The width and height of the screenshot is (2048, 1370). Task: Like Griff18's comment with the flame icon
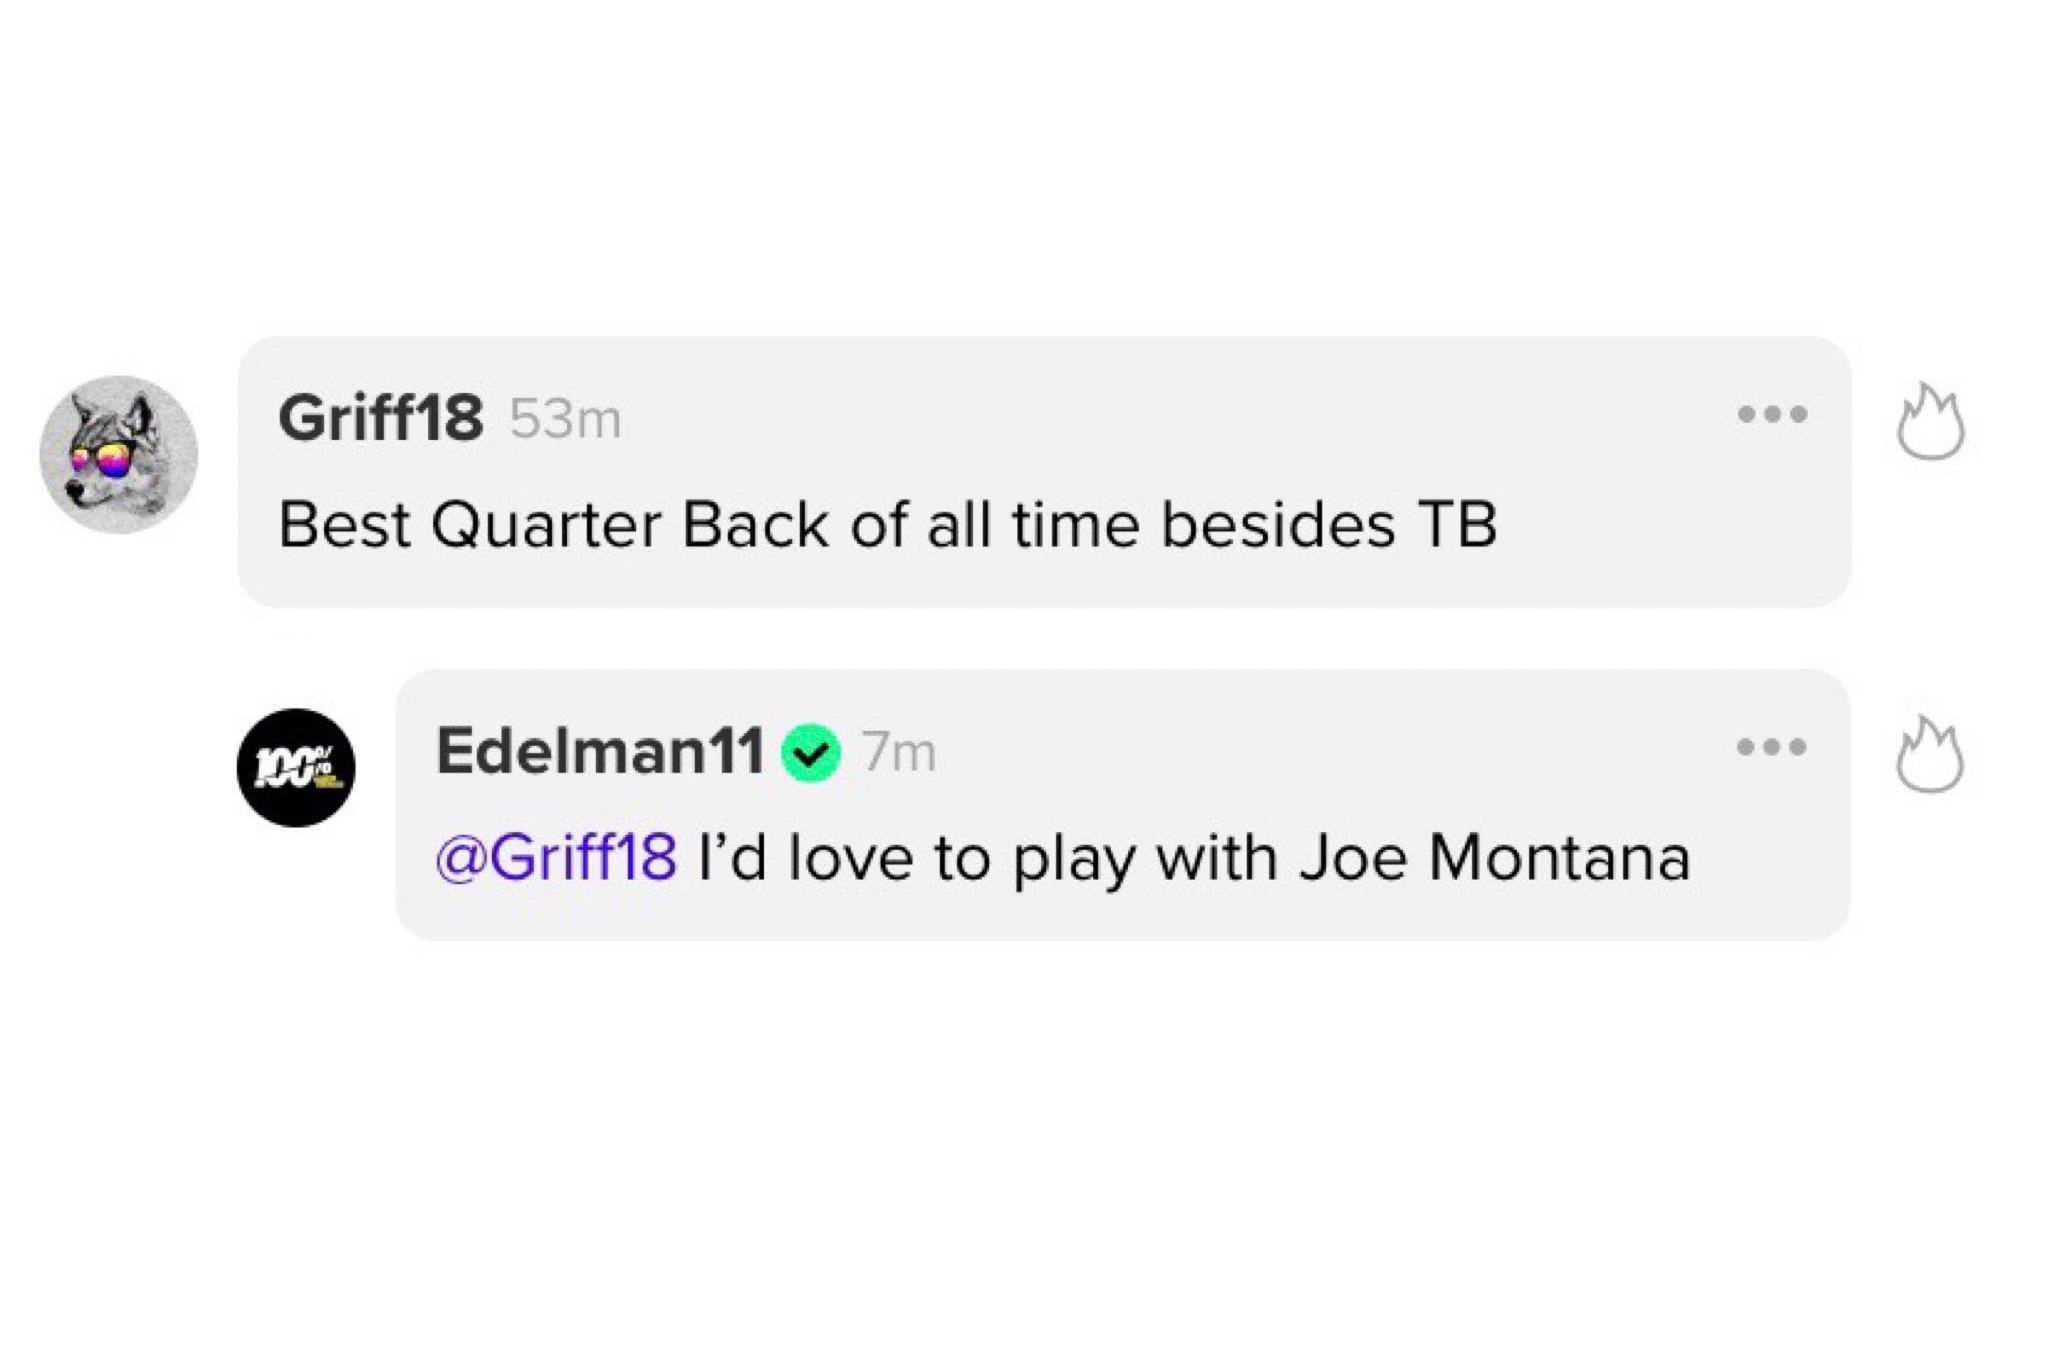coord(1931,425)
